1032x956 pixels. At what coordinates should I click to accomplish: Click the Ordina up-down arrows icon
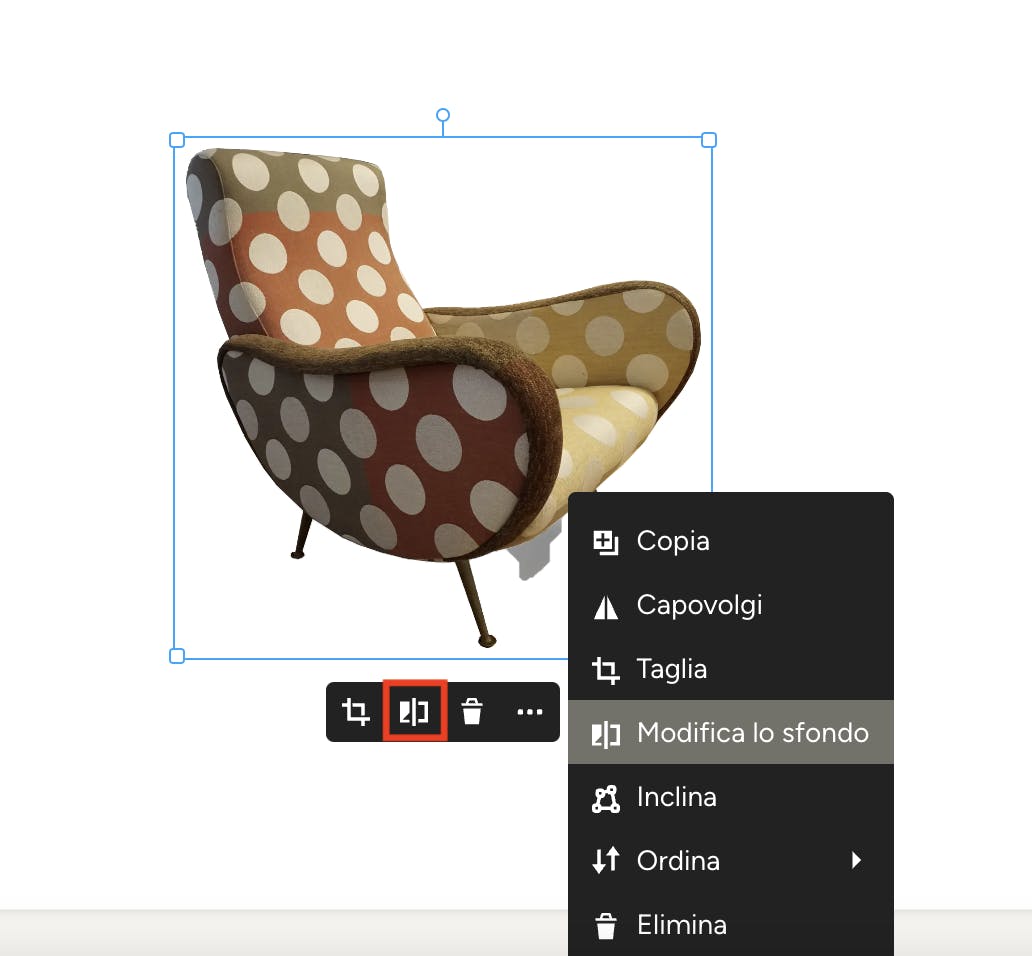coord(606,860)
